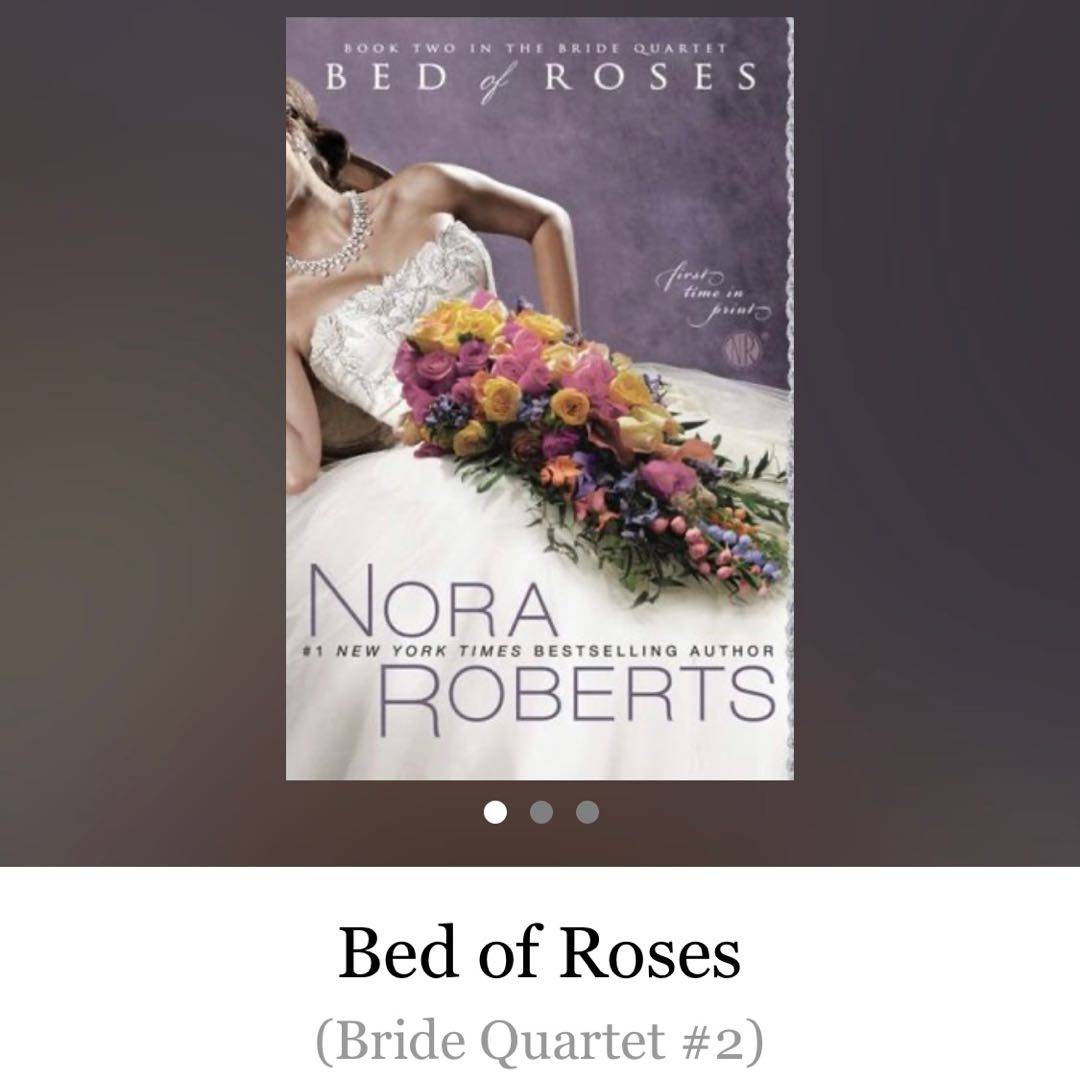1080x1080 pixels.
Task: Click '#1 New York Times Bestselling Author' line
Action: 539,651
